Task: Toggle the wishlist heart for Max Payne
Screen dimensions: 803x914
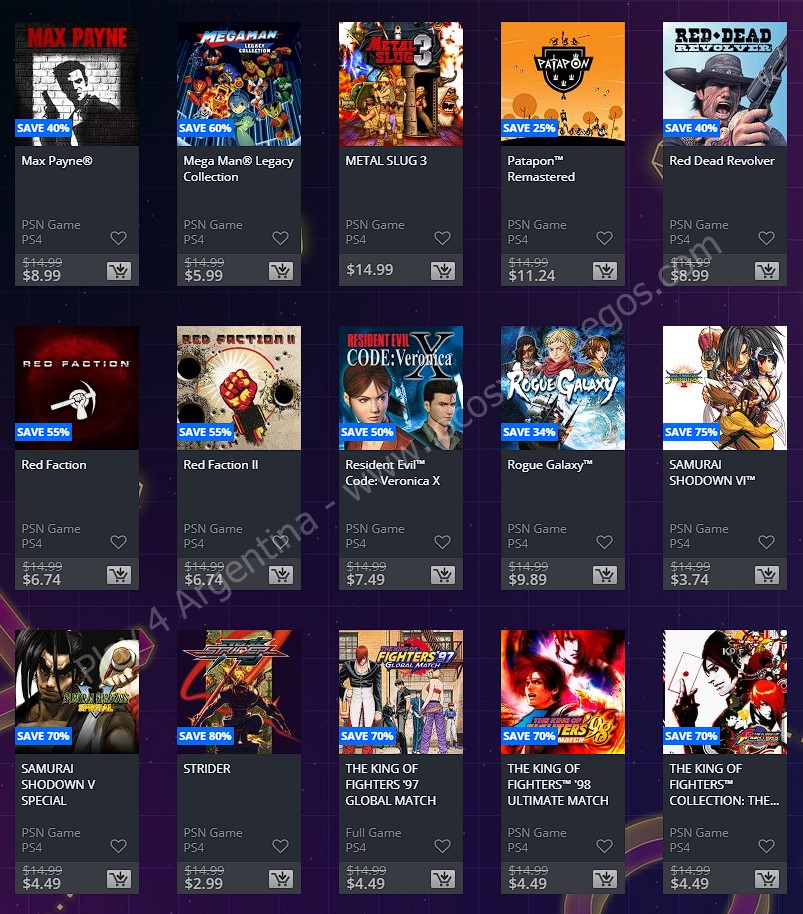Action: click(118, 238)
